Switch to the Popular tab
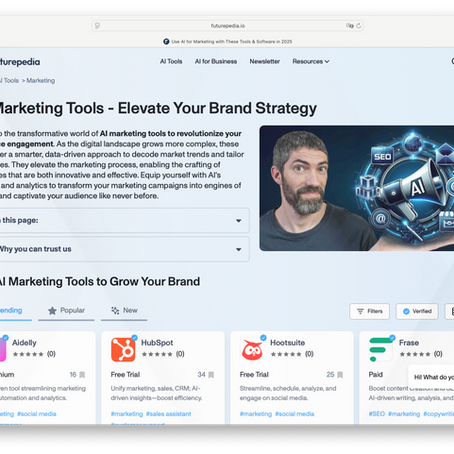This screenshot has width=454, height=454. (66, 311)
